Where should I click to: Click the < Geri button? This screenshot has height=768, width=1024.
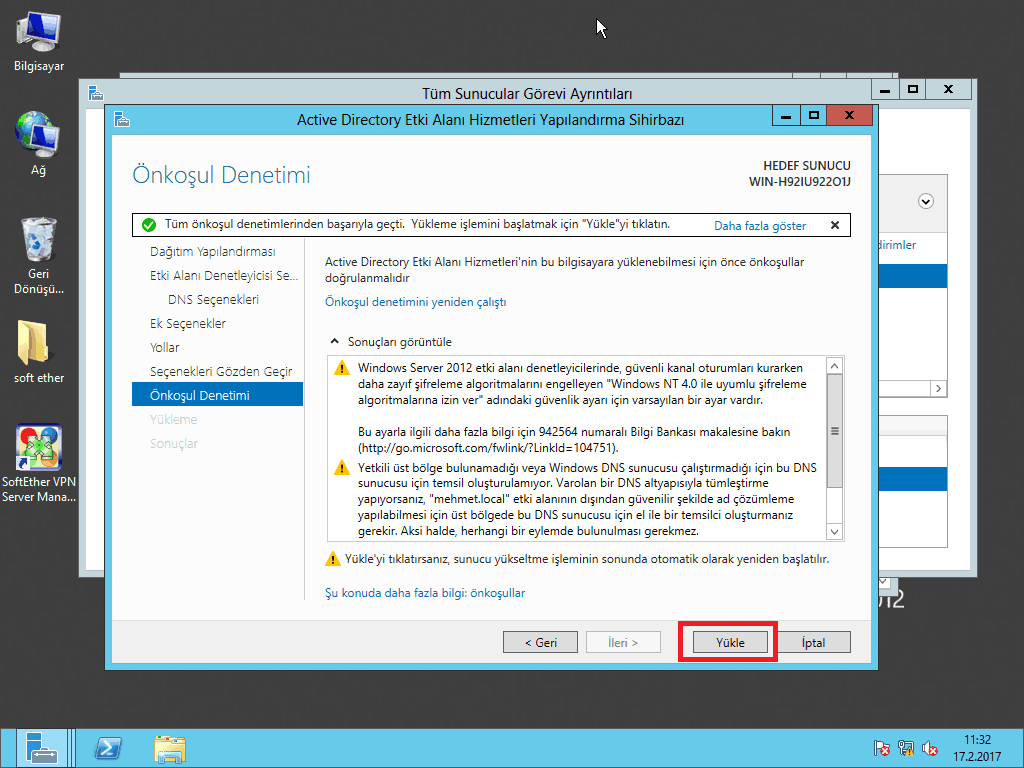pyautogui.click(x=540, y=643)
